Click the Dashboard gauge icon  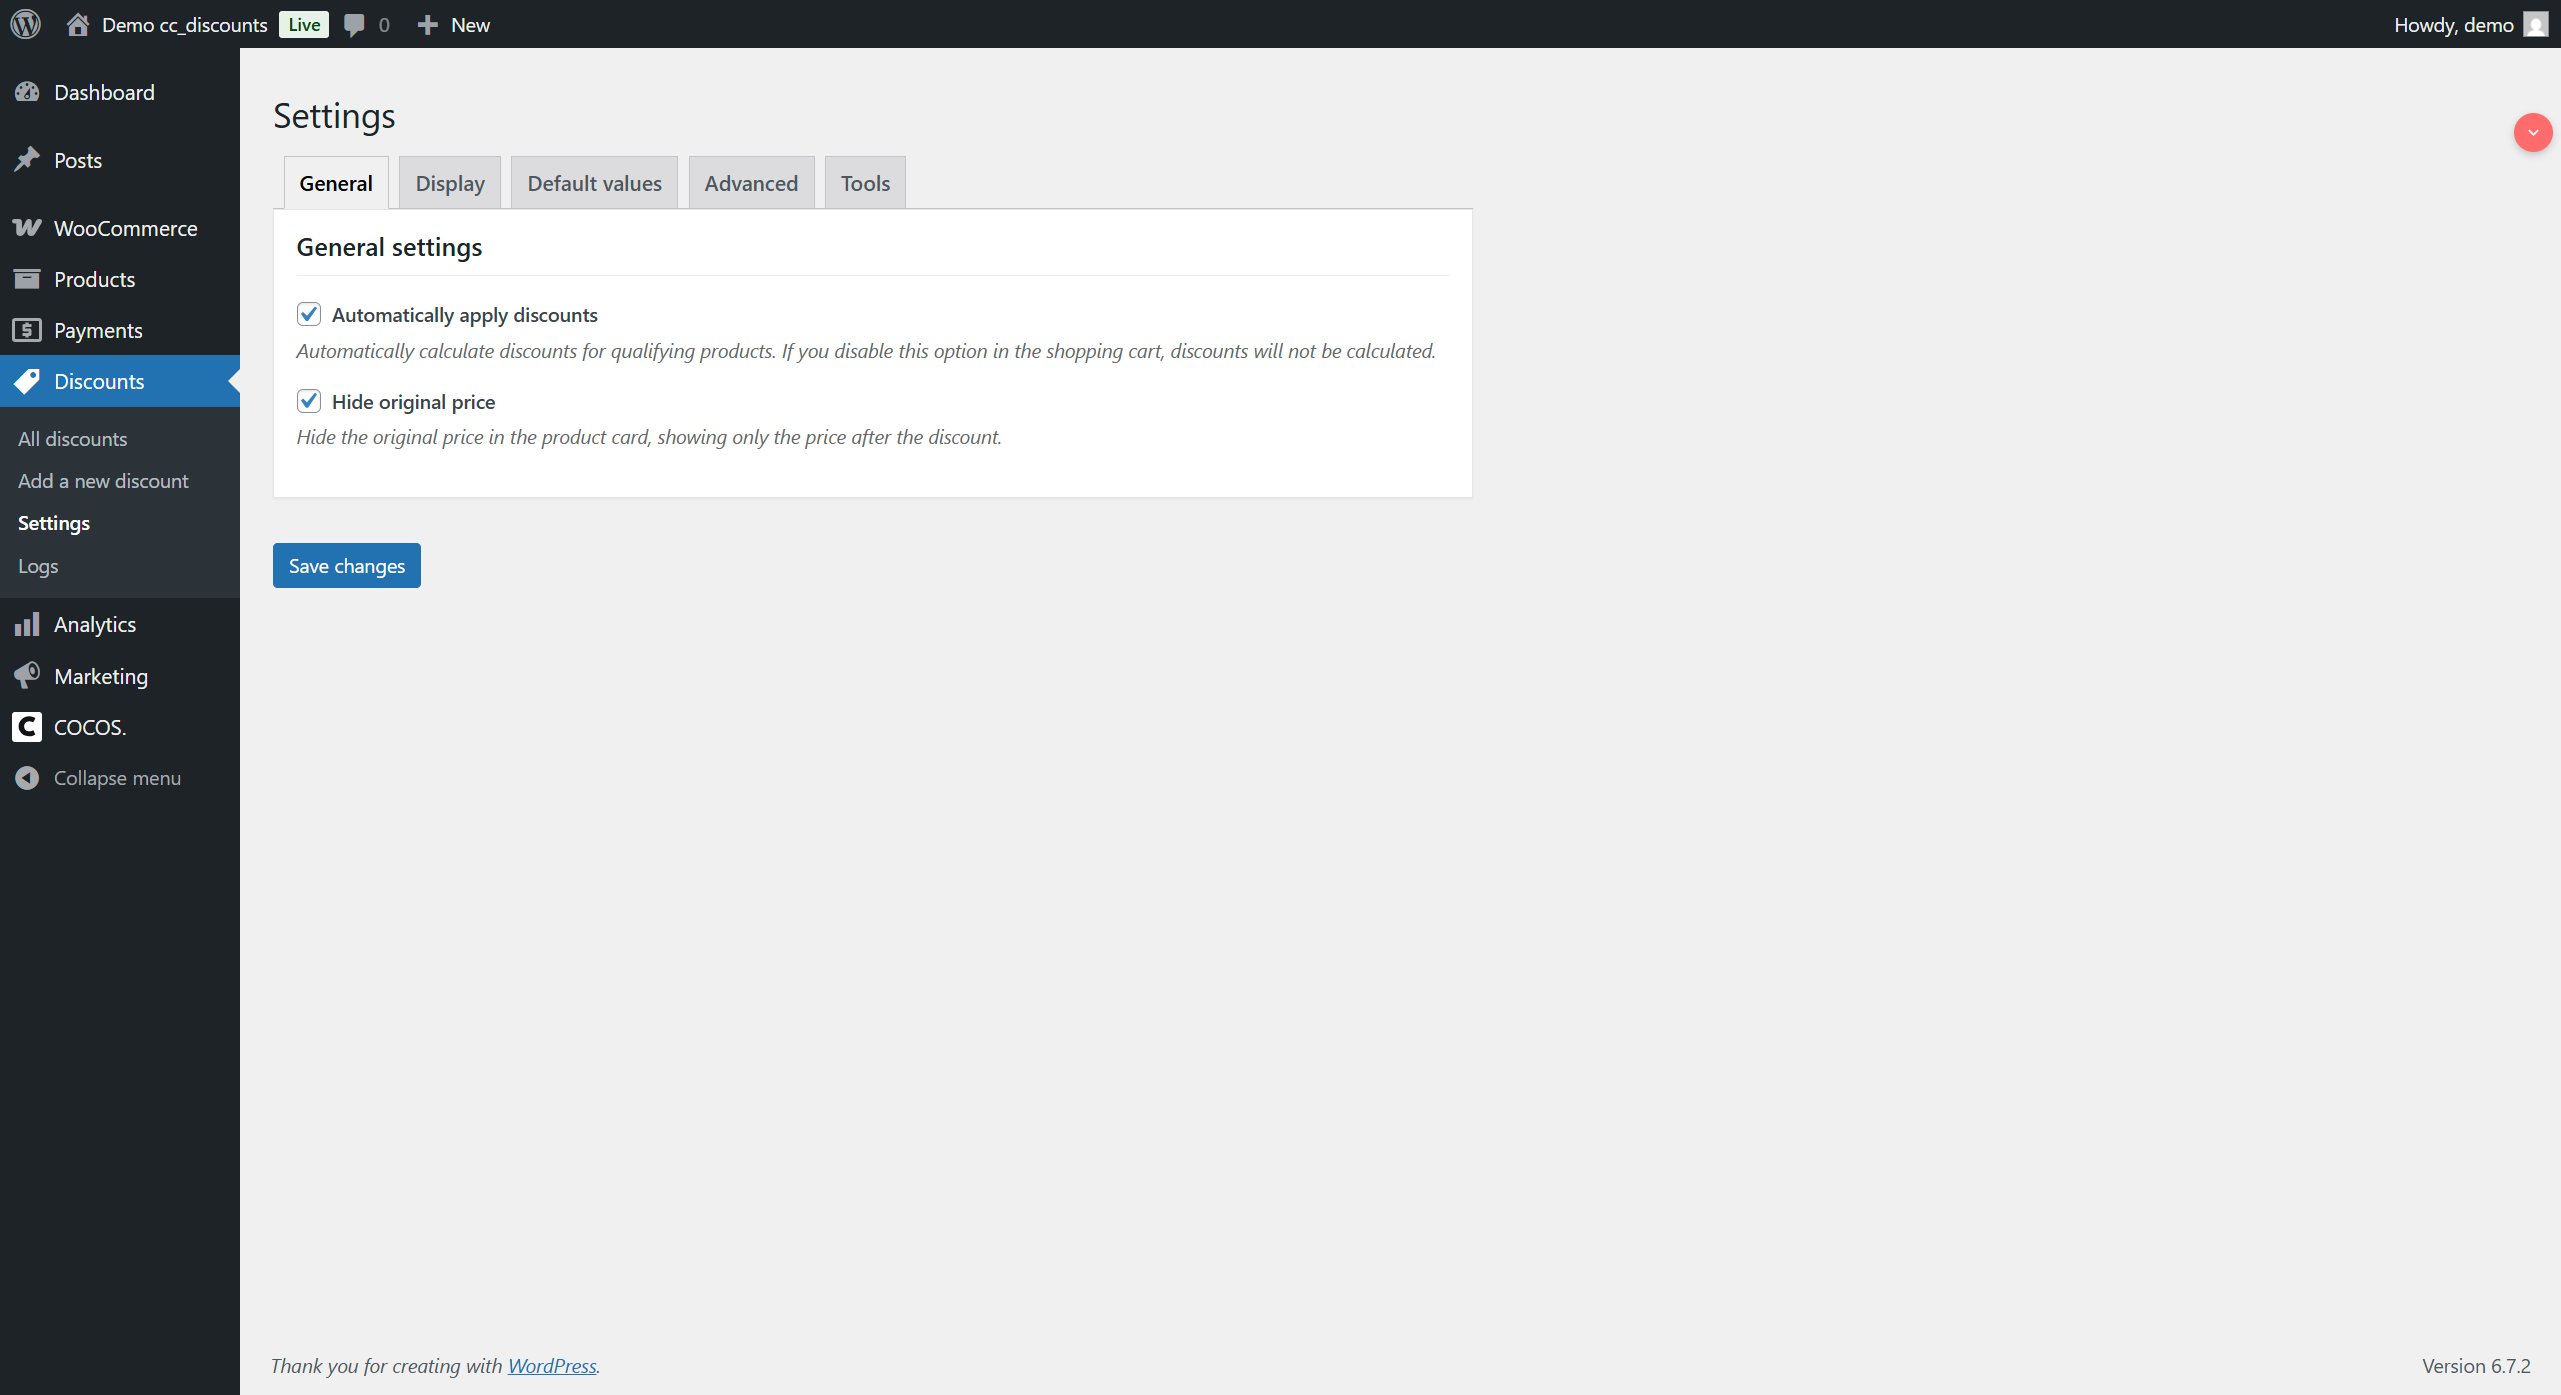tap(27, 92)
